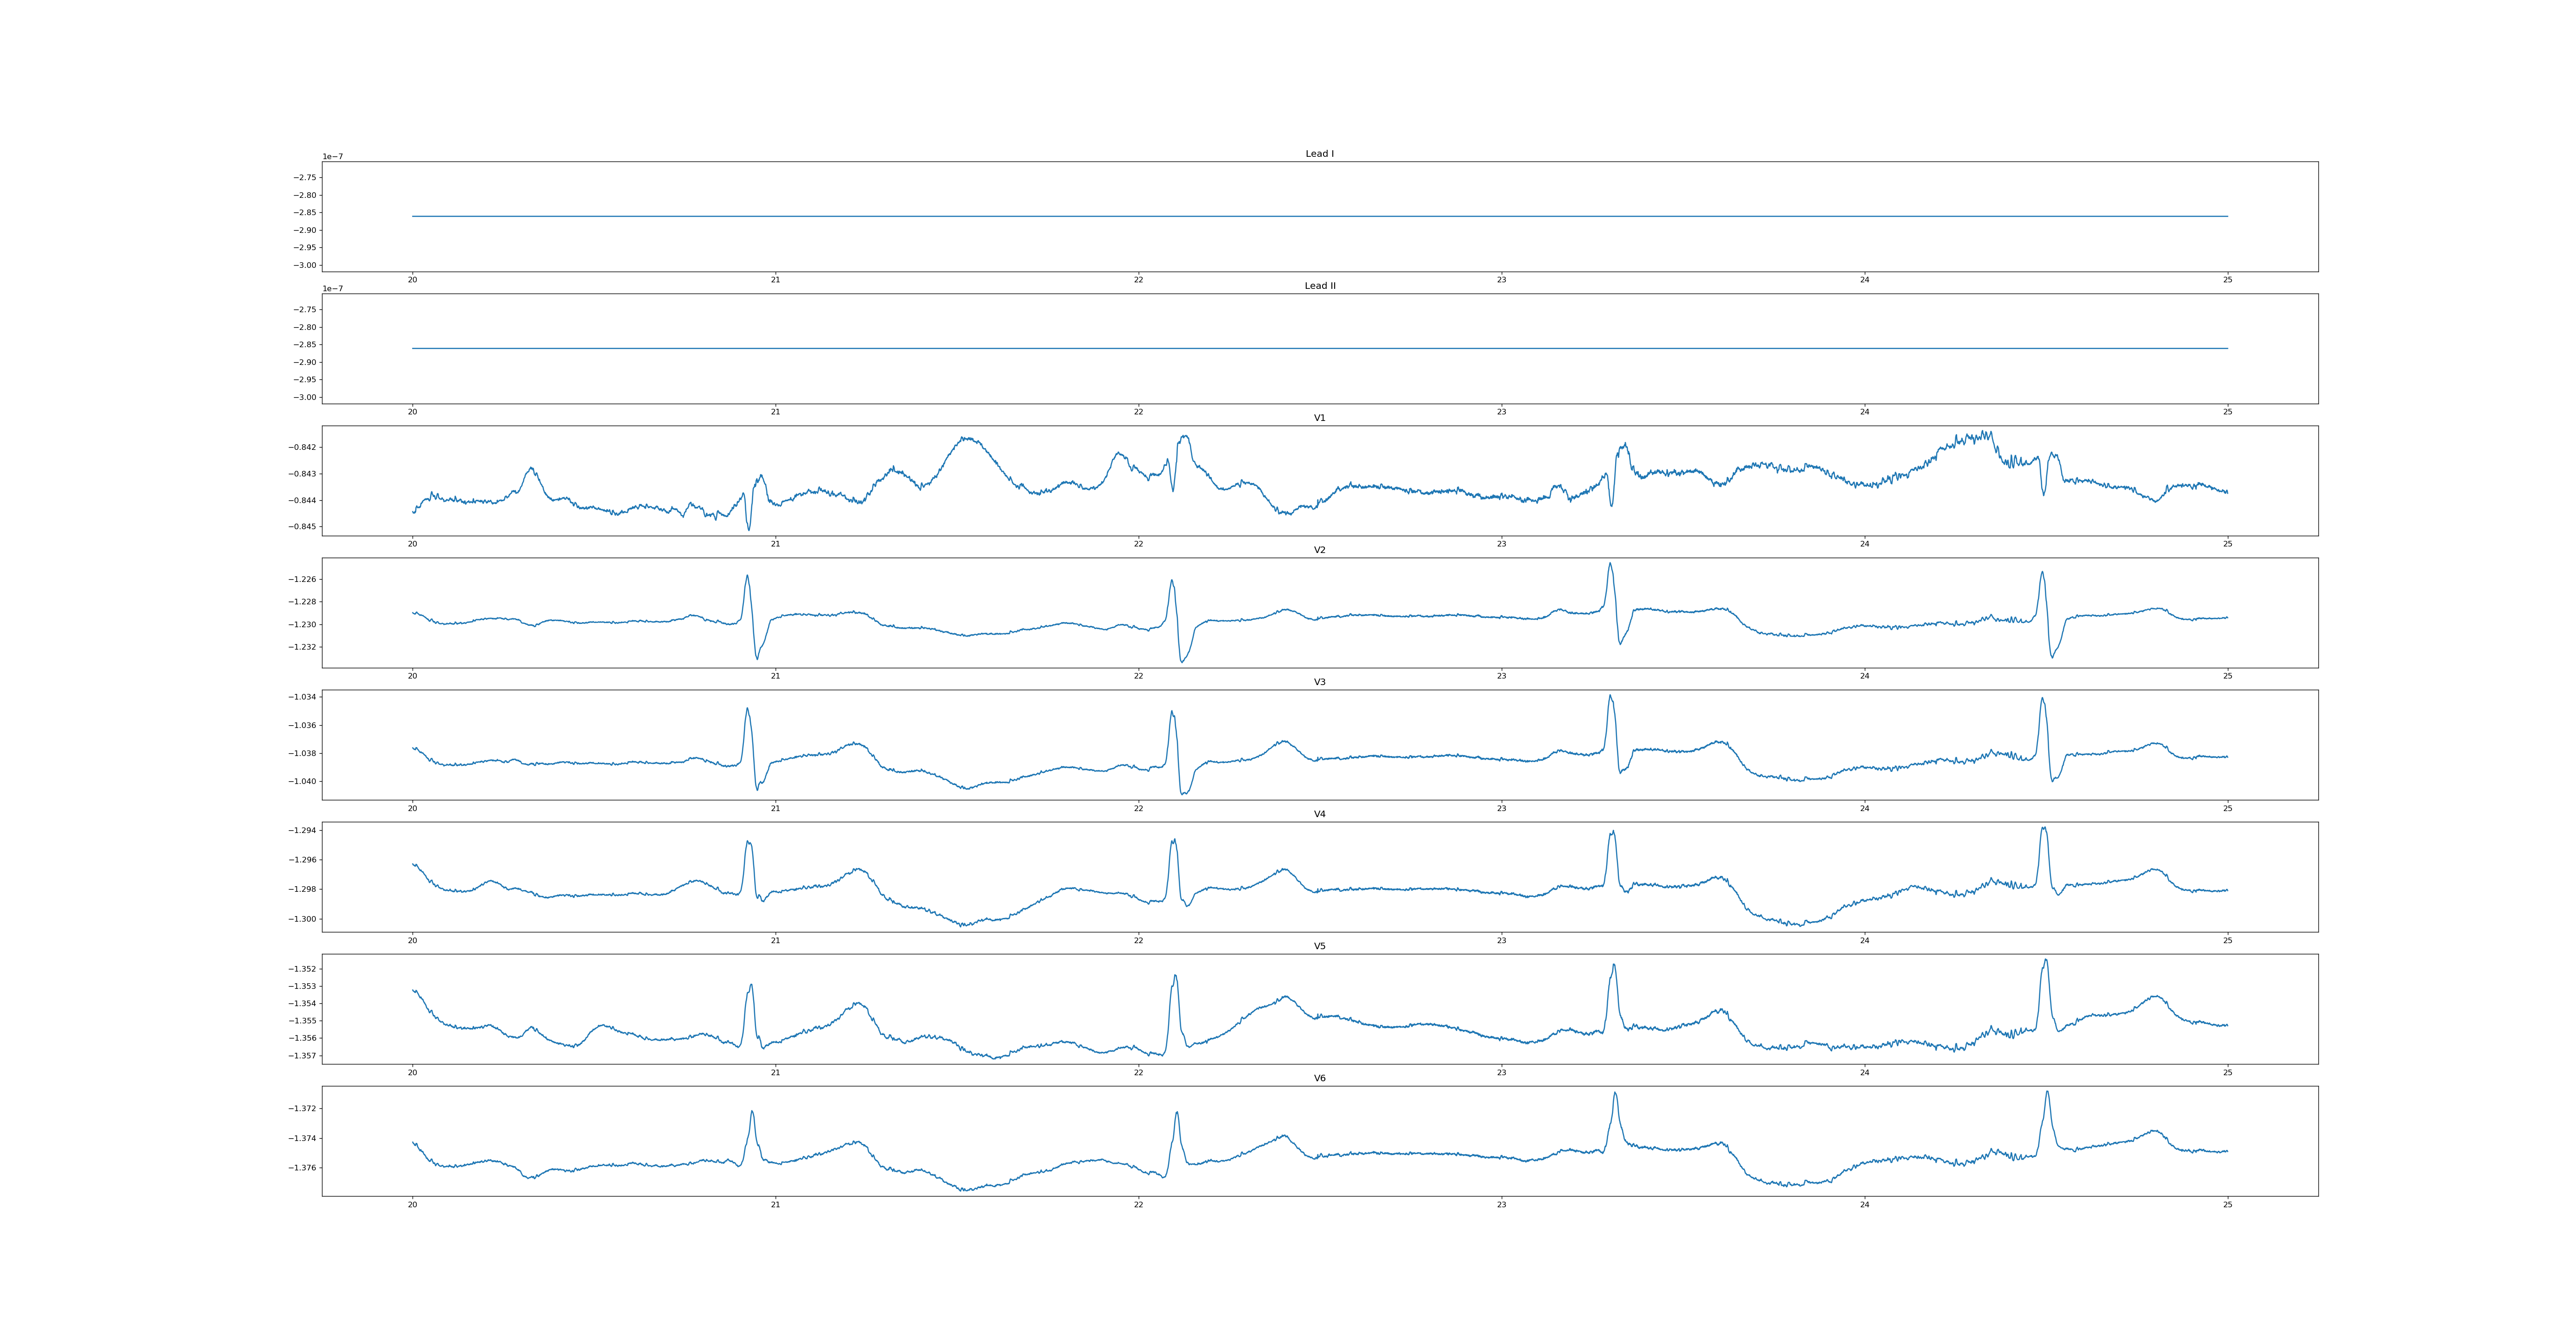Click x-axis tick 22 under Lead I
Image resolution: width=2576 pixels, height=1344 pixels.
pyautogui.click(x=1138, y=280)
